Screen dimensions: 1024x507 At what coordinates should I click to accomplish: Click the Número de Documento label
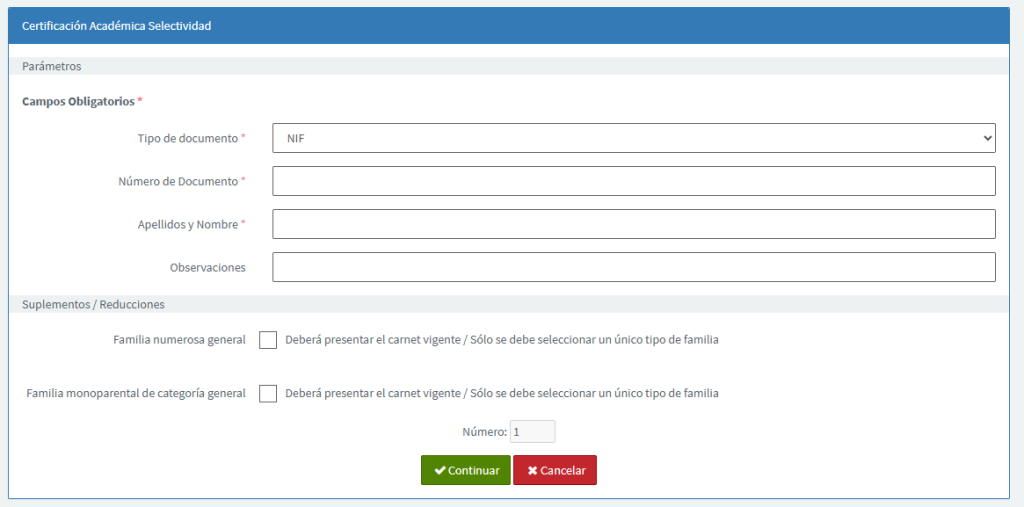[178, 181]
